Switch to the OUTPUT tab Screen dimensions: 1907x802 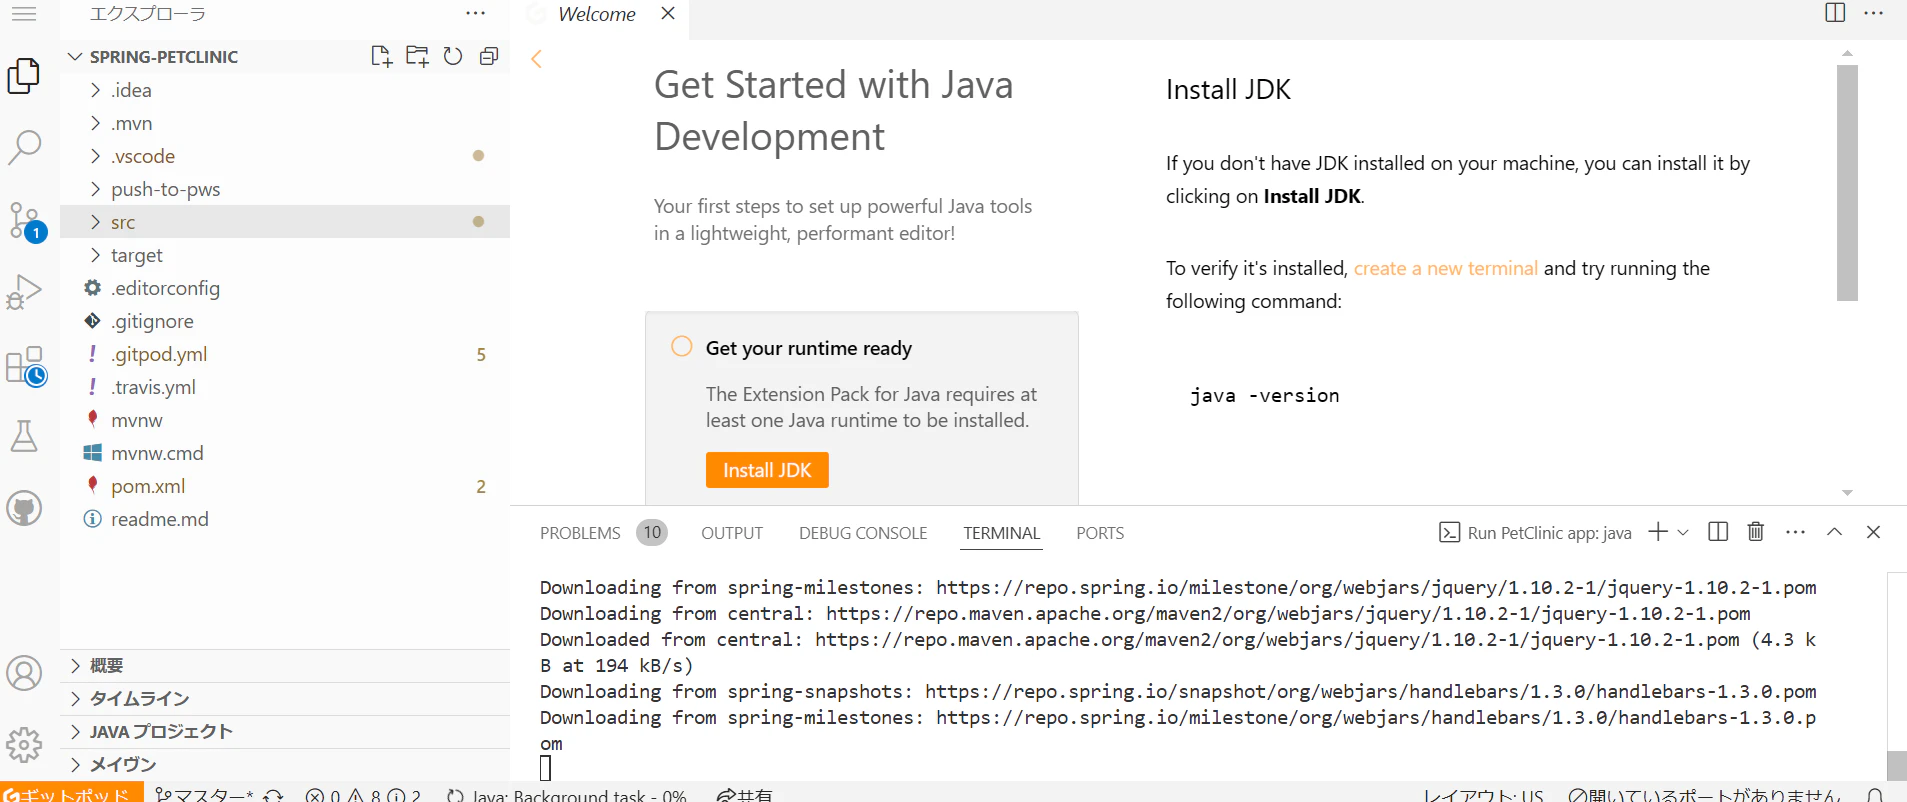pos(732,533)
